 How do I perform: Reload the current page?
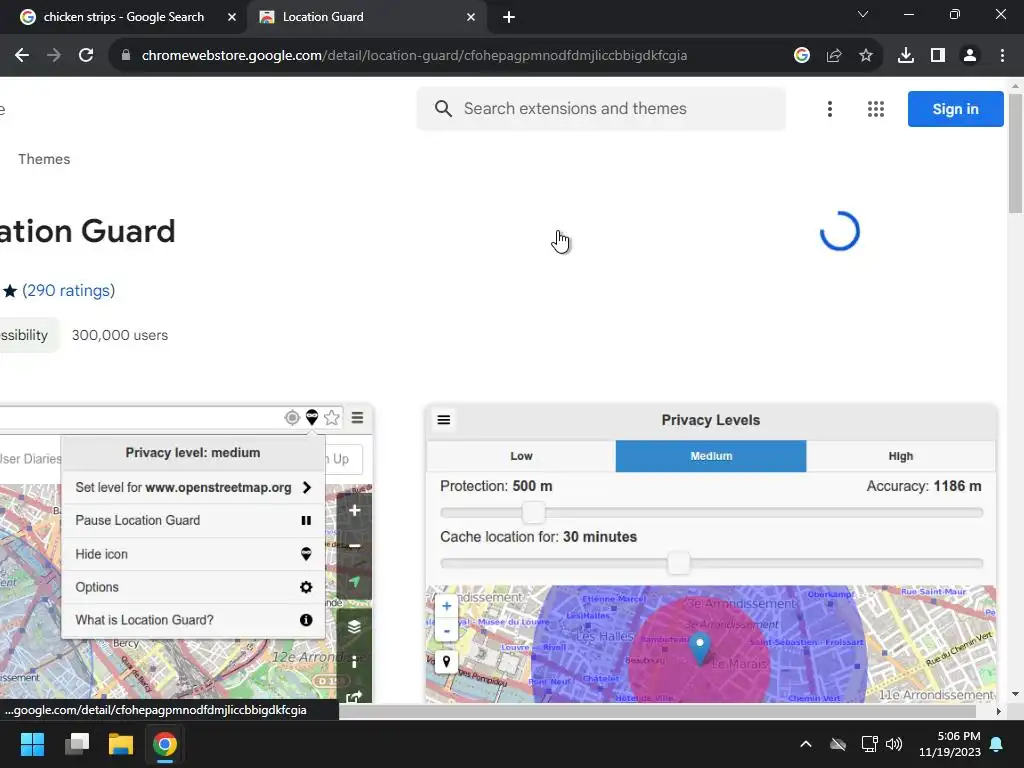click(x=86, y=56)
